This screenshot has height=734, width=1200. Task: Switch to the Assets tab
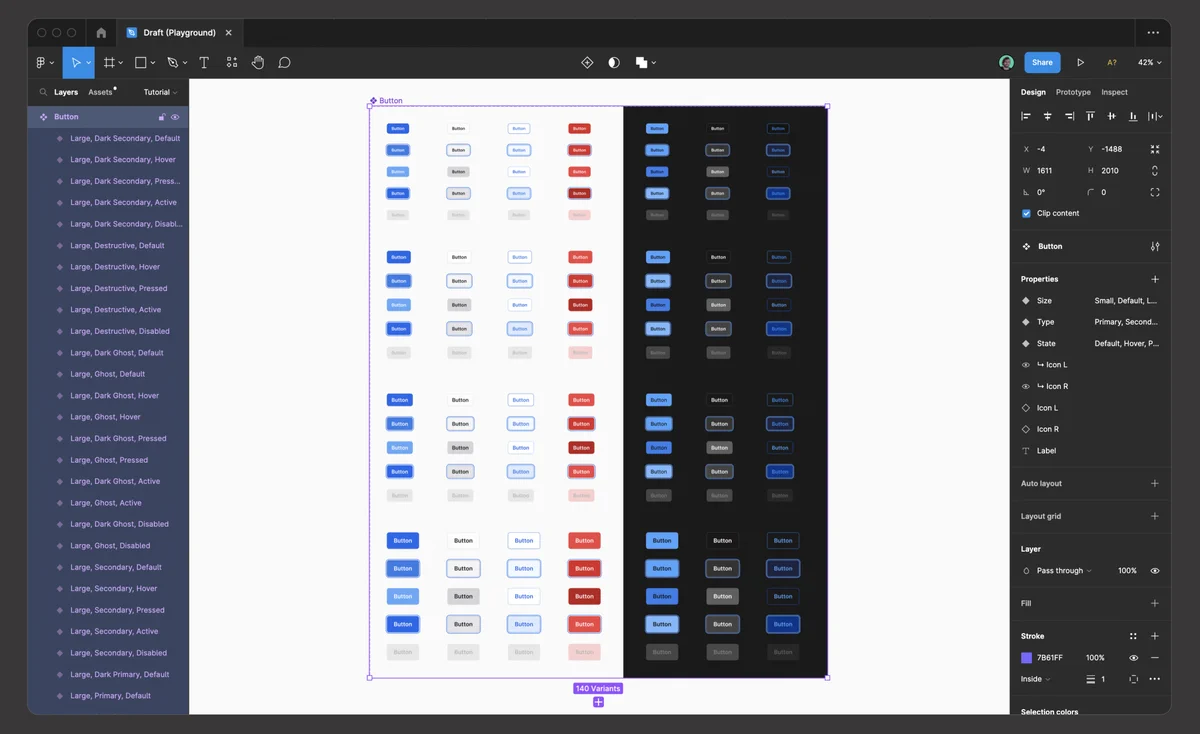point(100,92)
